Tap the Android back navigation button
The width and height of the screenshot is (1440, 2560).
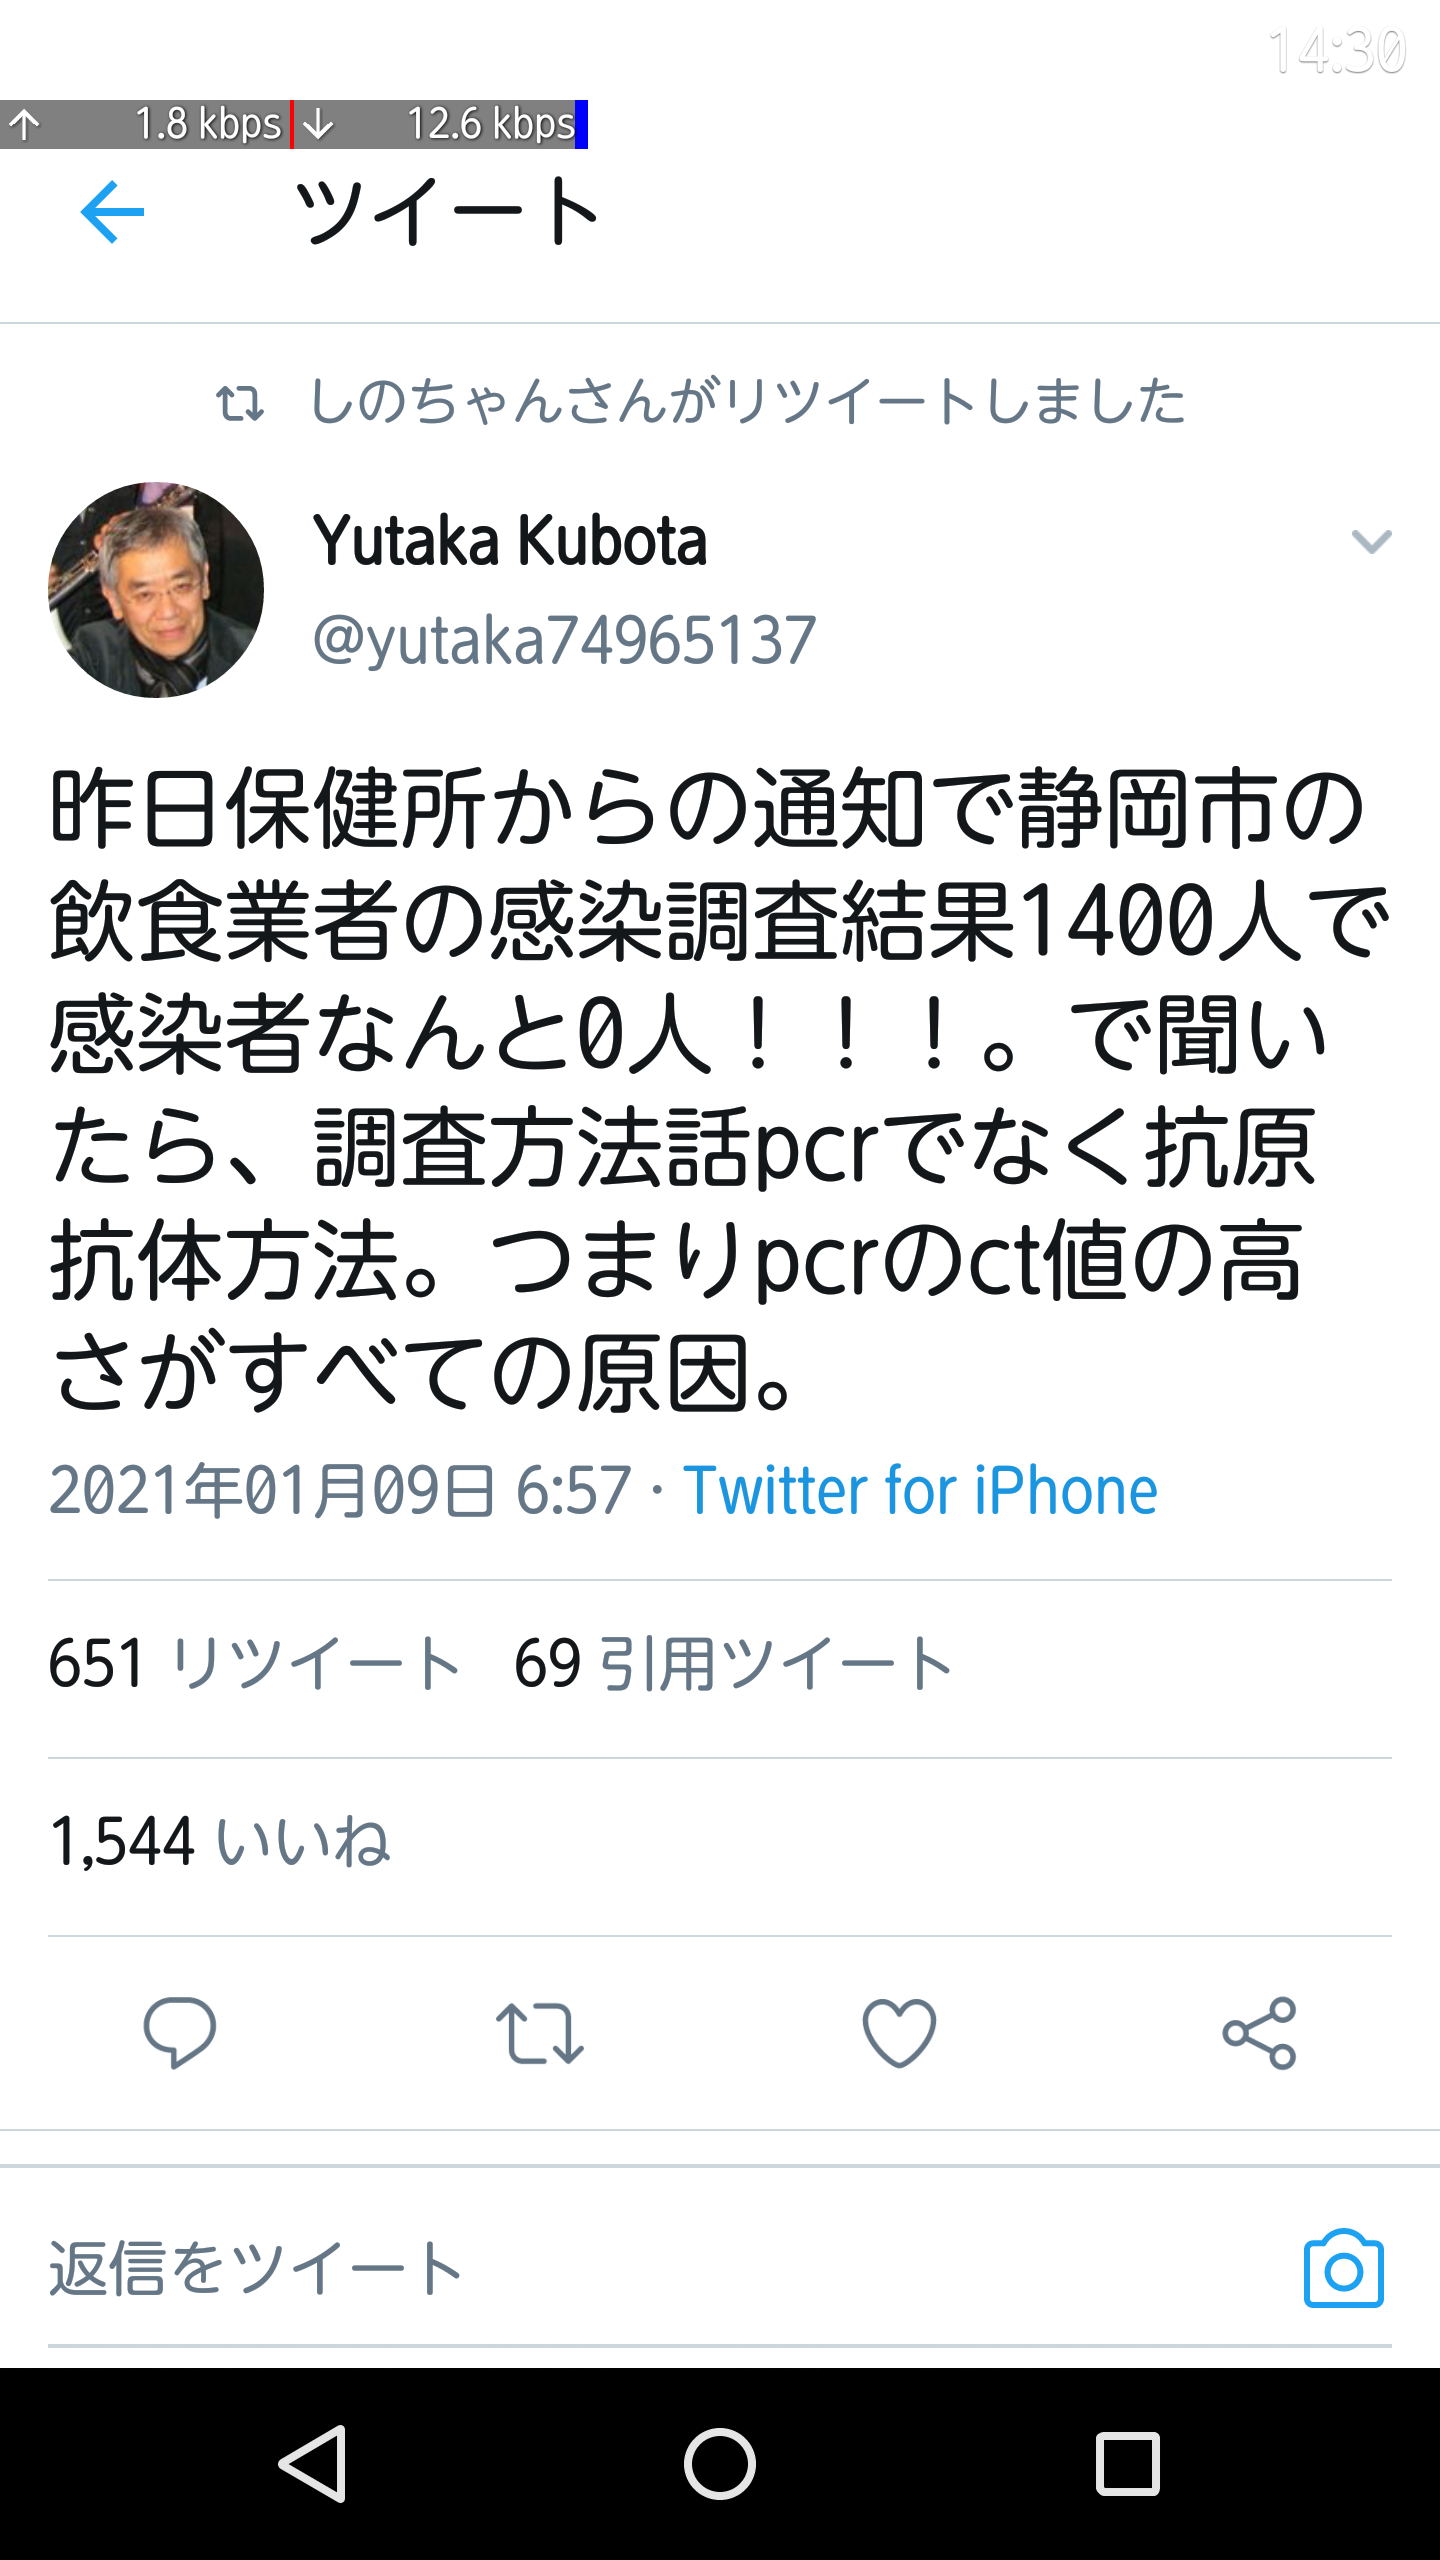pyautogui.click(x=314, y=2464)
